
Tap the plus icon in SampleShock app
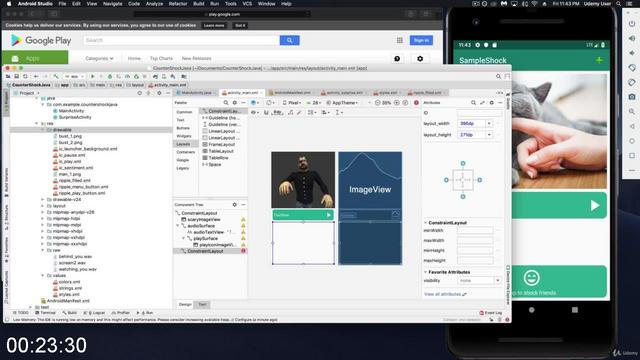(599, 60)
